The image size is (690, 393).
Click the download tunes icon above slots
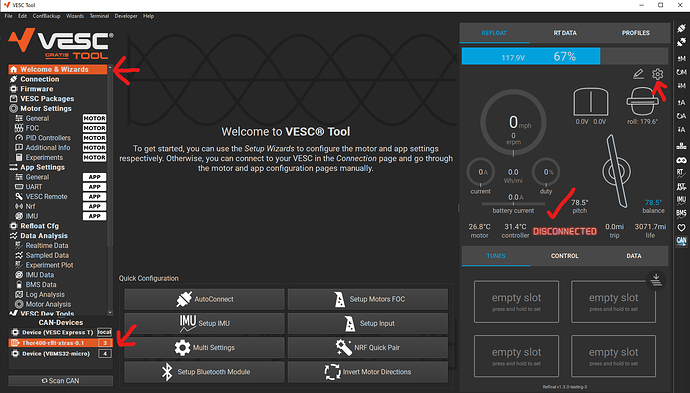[656, 280]
